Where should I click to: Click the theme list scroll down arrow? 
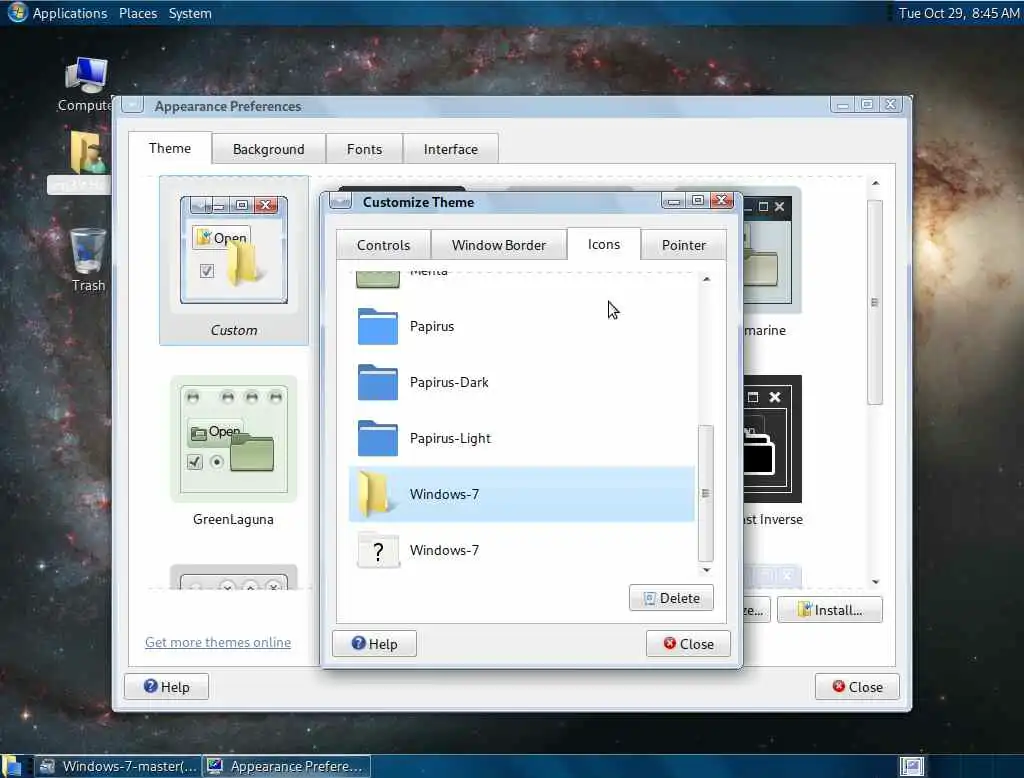tap(876, 581)
